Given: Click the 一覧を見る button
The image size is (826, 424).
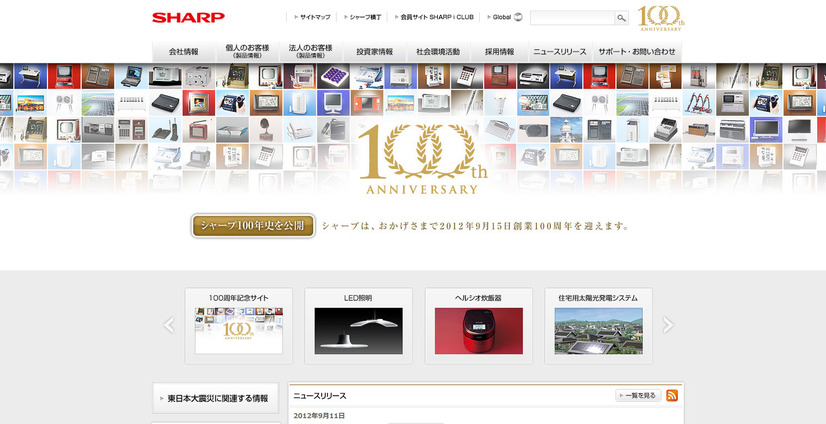Looking at the screenshot, I should point(638,396).
